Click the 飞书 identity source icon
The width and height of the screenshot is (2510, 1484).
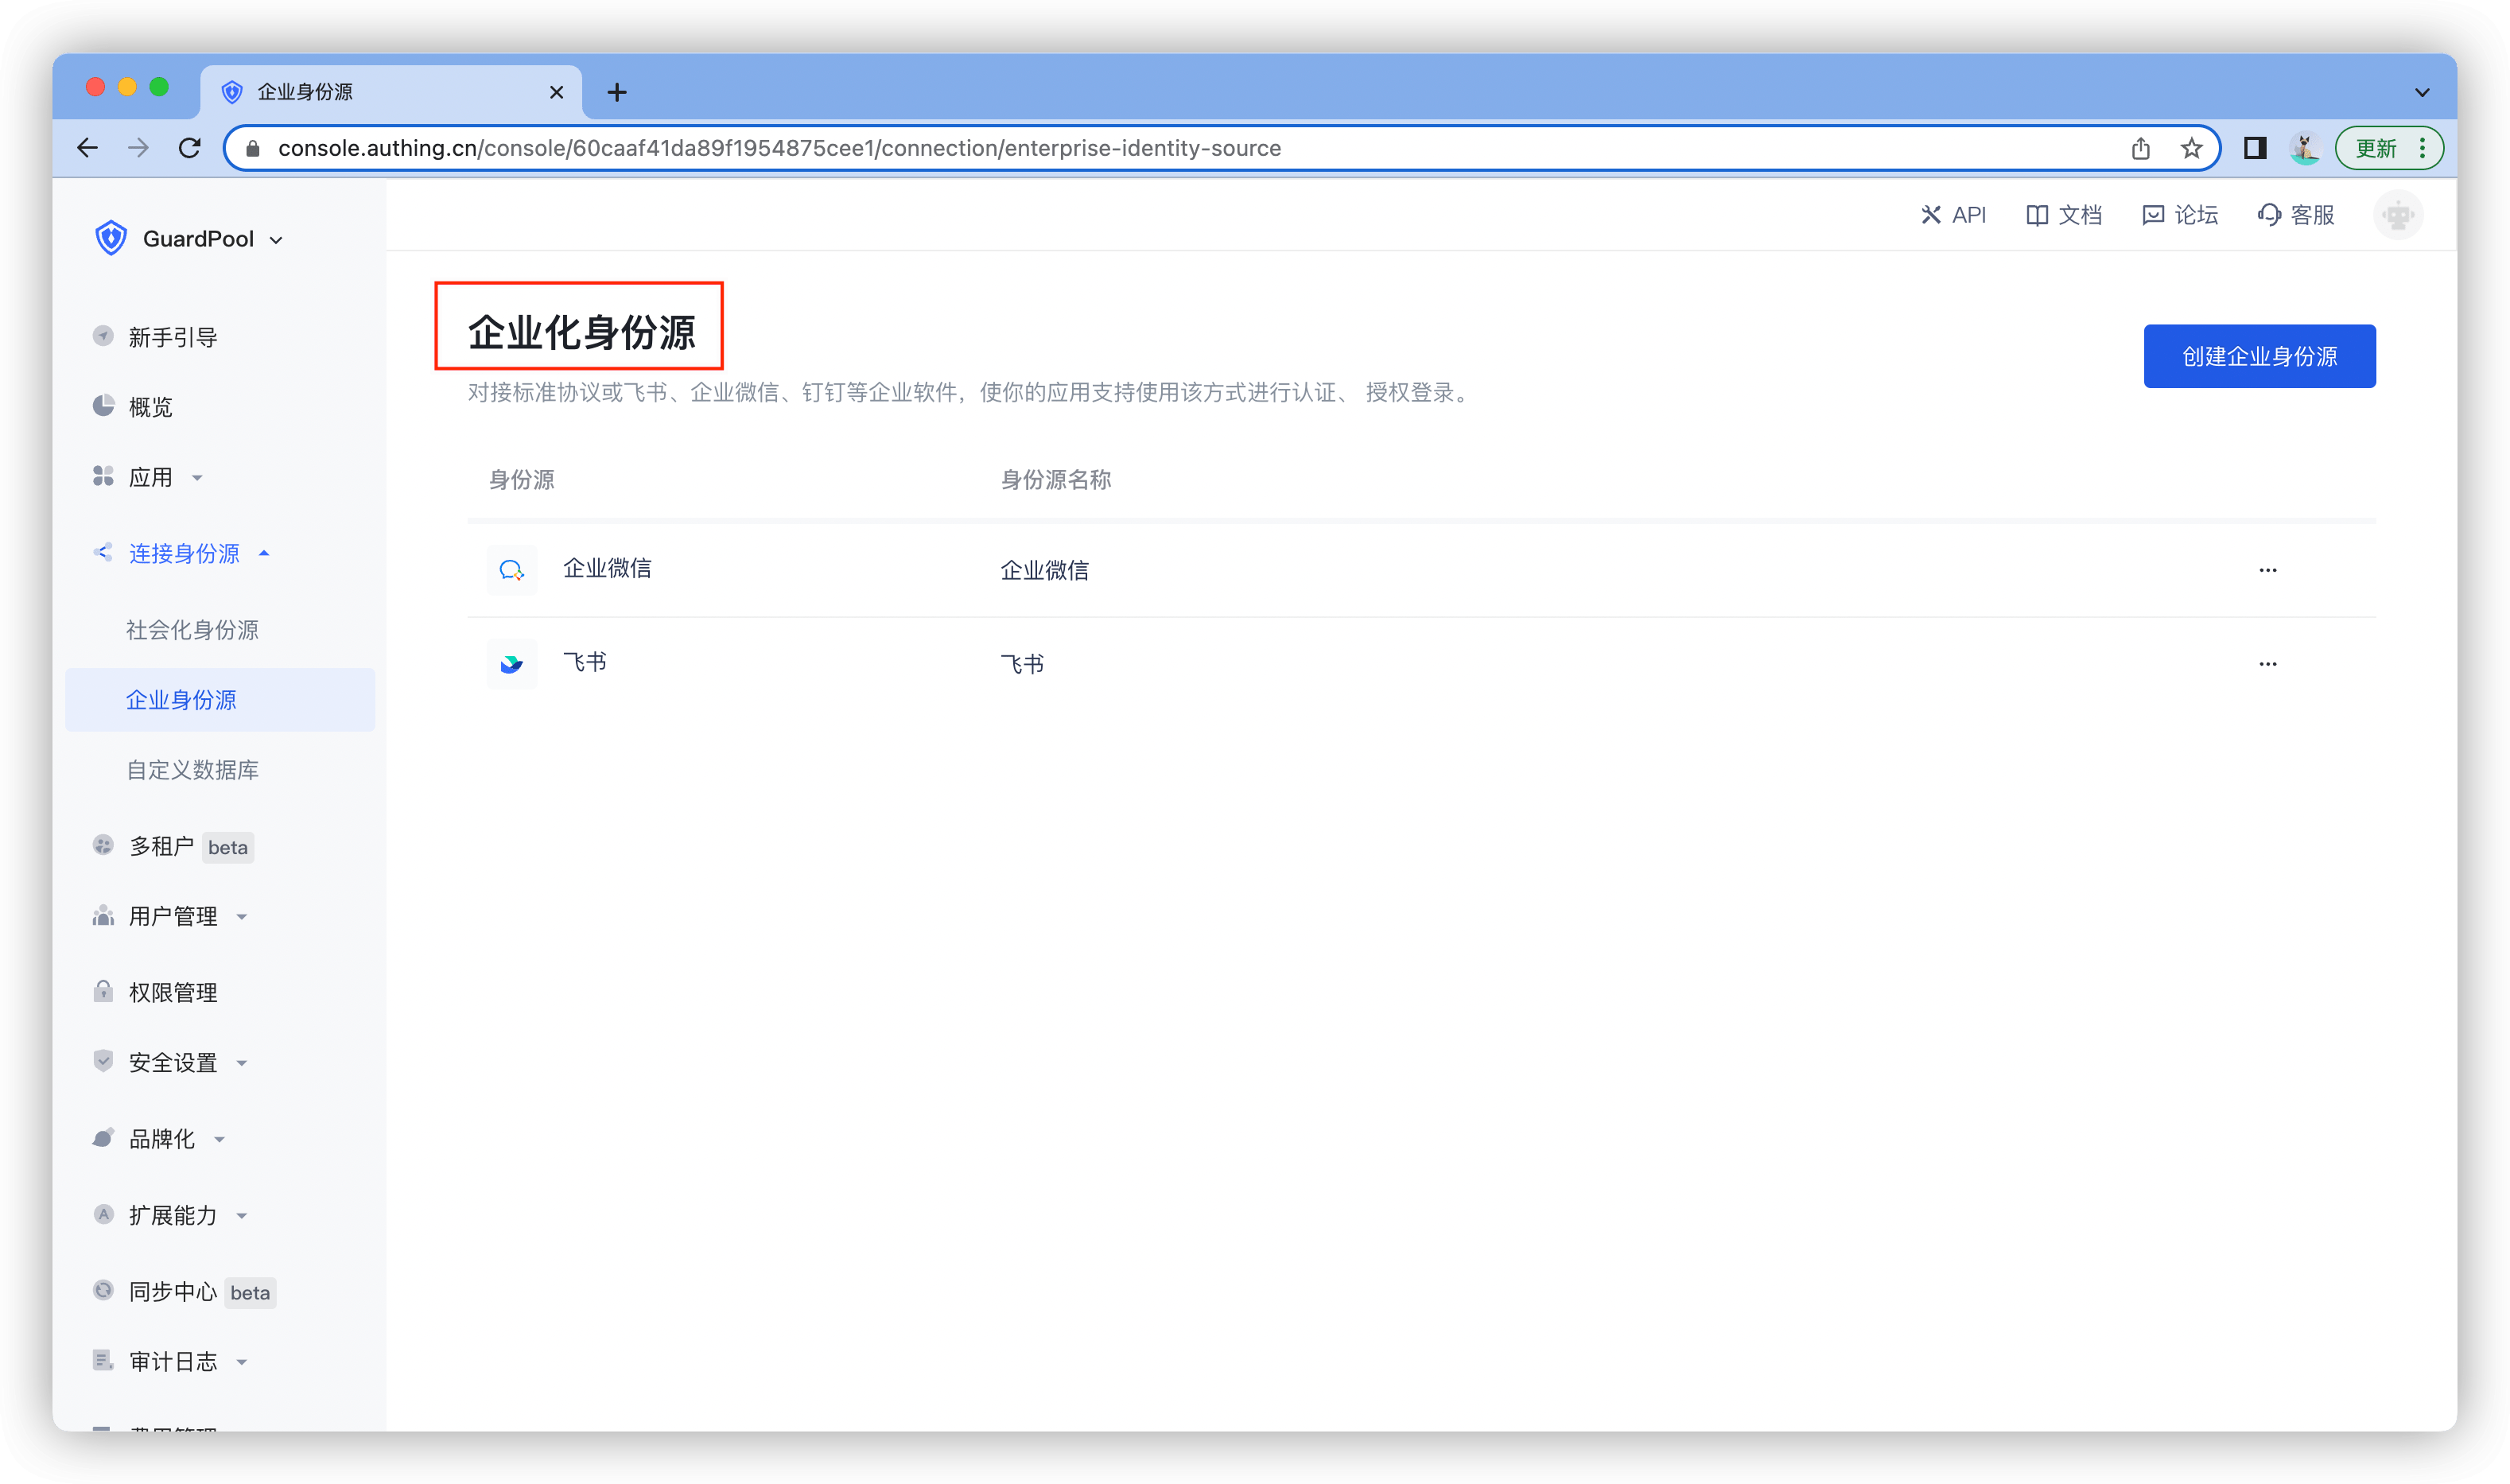pyautogui.click(x=511, y=663)
